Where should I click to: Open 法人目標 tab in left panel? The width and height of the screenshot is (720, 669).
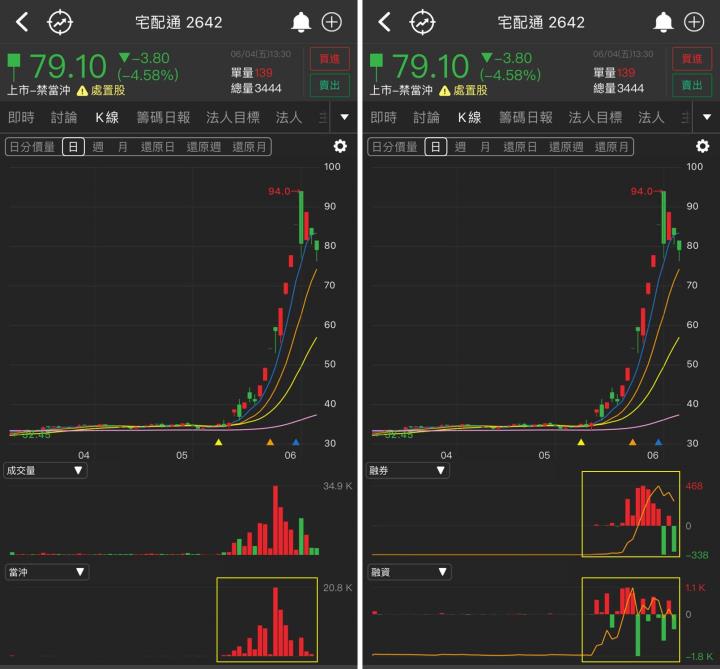tap(233, 118)
